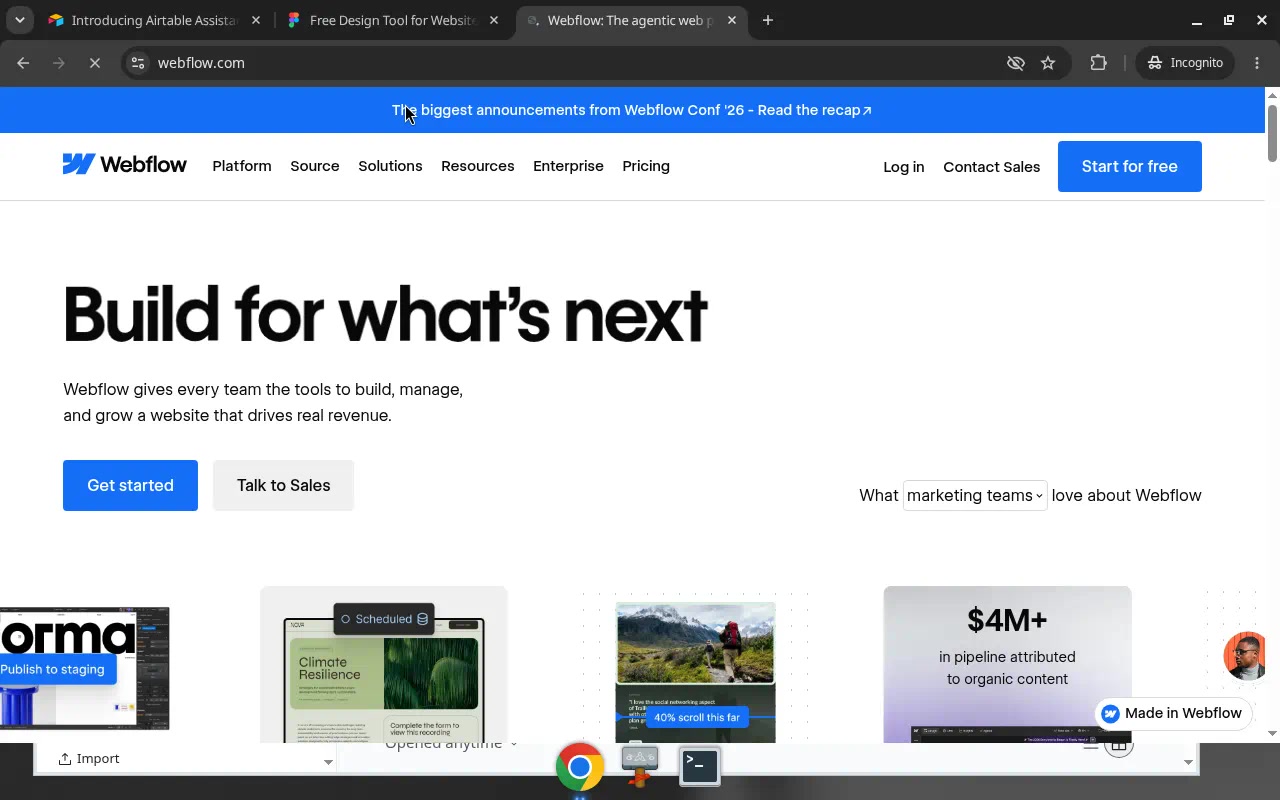This screenshot has width=1280, height=800.
Task: Click the chat avatar bubble at right edge
Action: [1244, 656]
